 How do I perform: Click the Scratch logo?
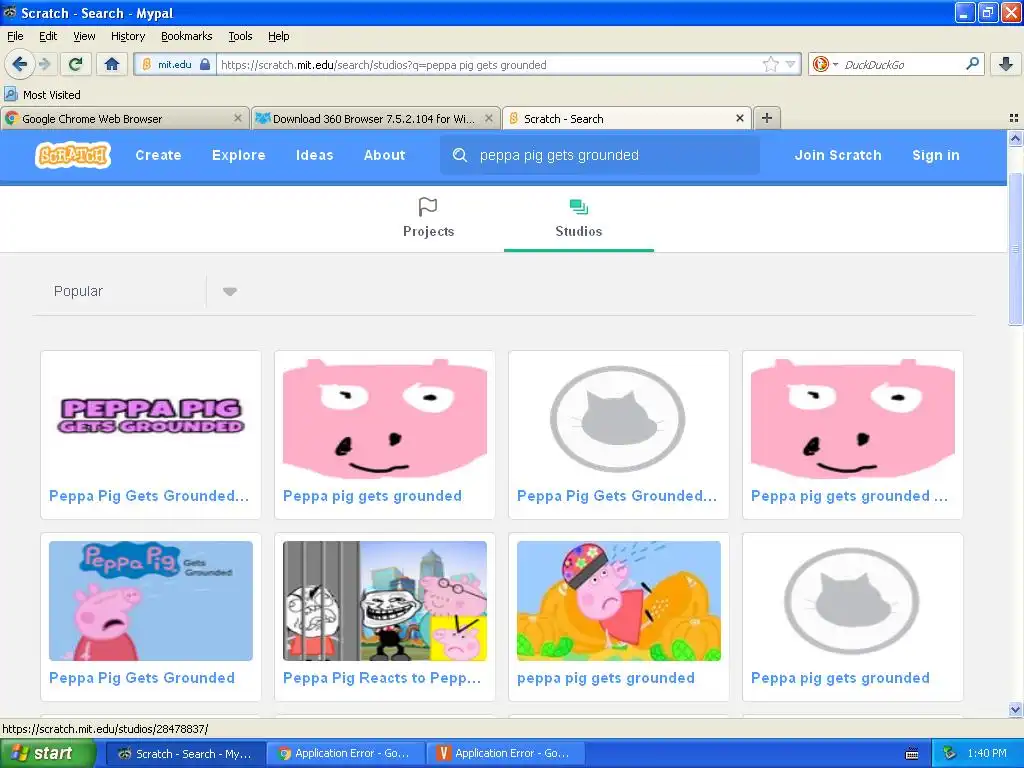(x=73, y=155)
